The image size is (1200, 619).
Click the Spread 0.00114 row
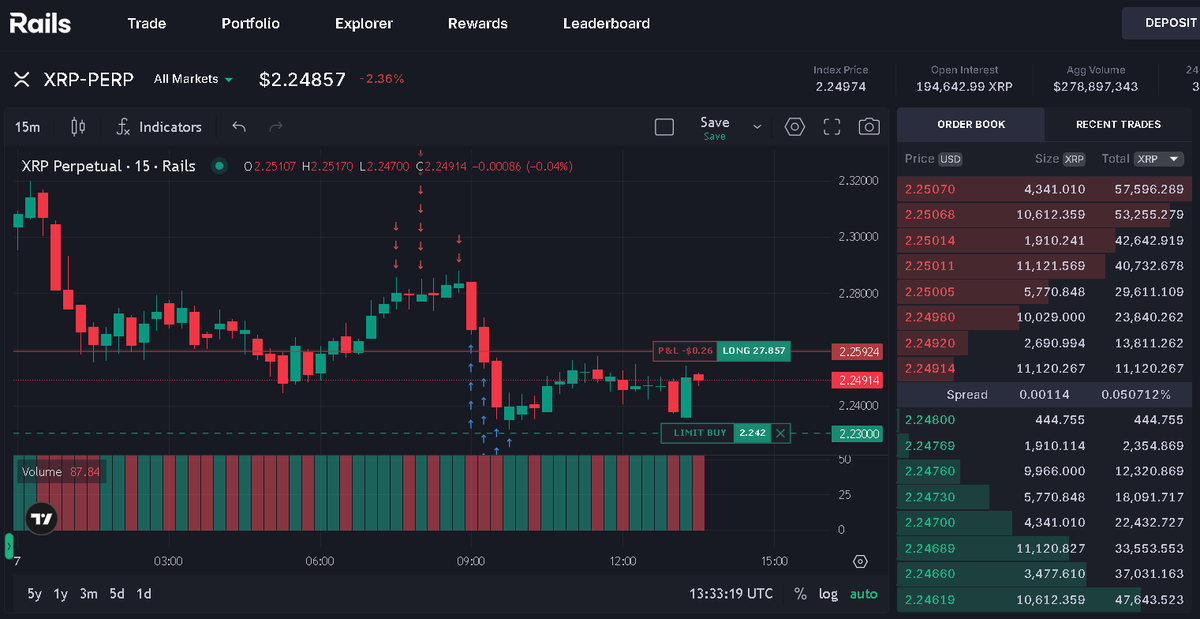1044,394
